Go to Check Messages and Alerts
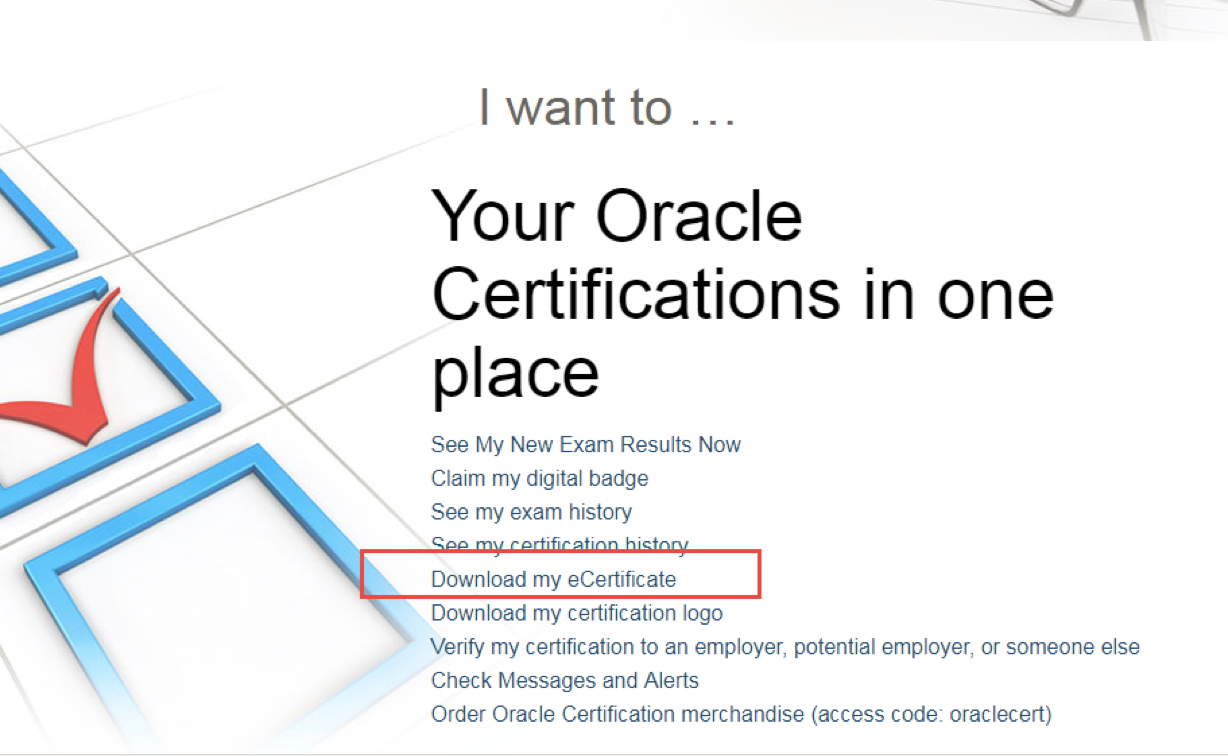Screen dimensions: 1228x756 [x=565, y=681]
